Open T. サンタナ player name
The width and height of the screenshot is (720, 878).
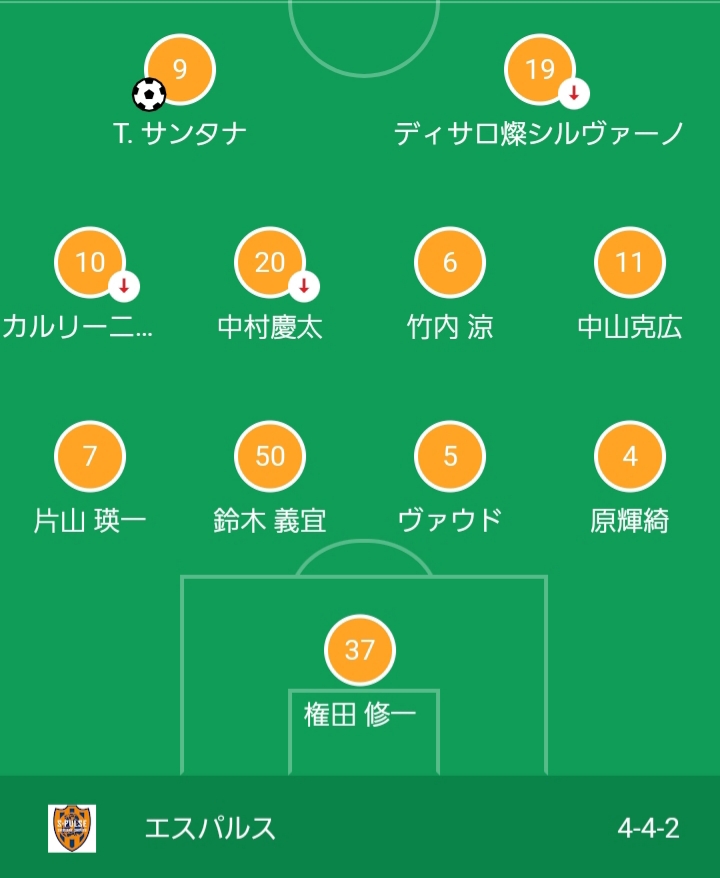click(x=180, y=133)
